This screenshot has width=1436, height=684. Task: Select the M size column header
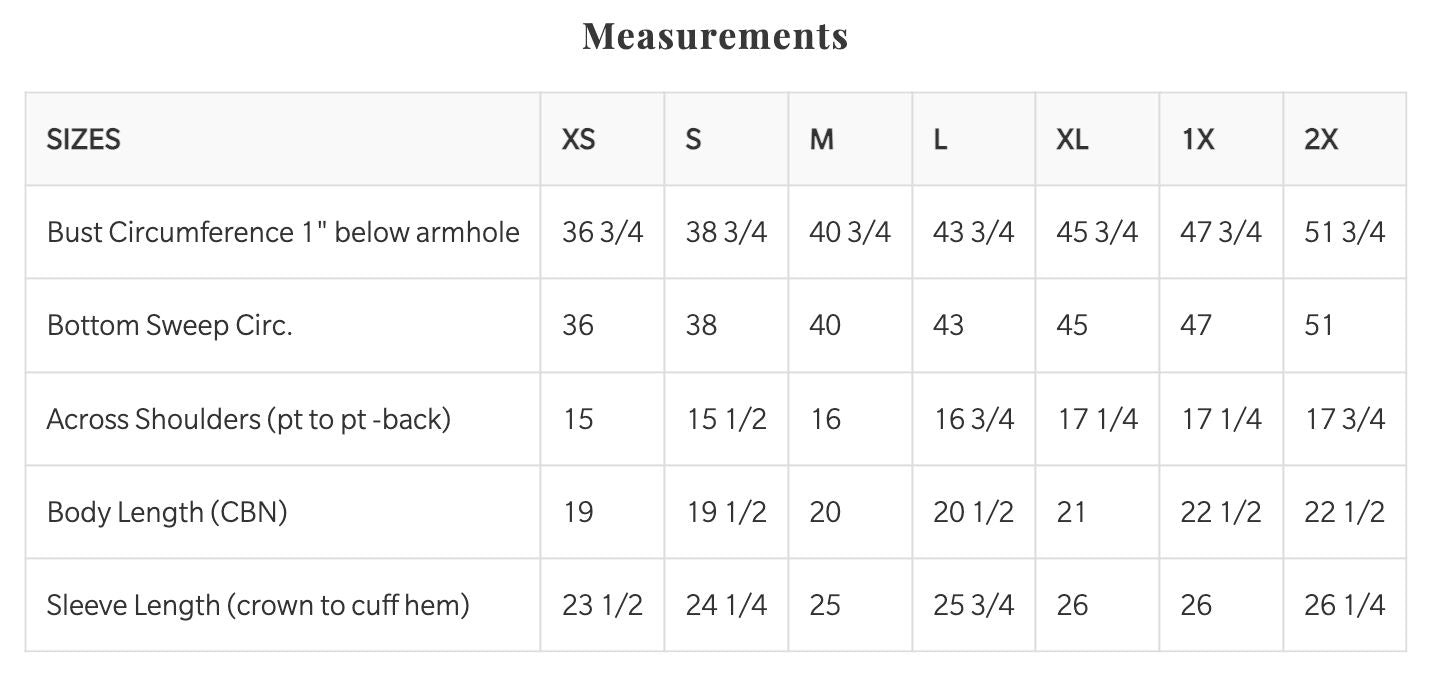tap(822, 139)
